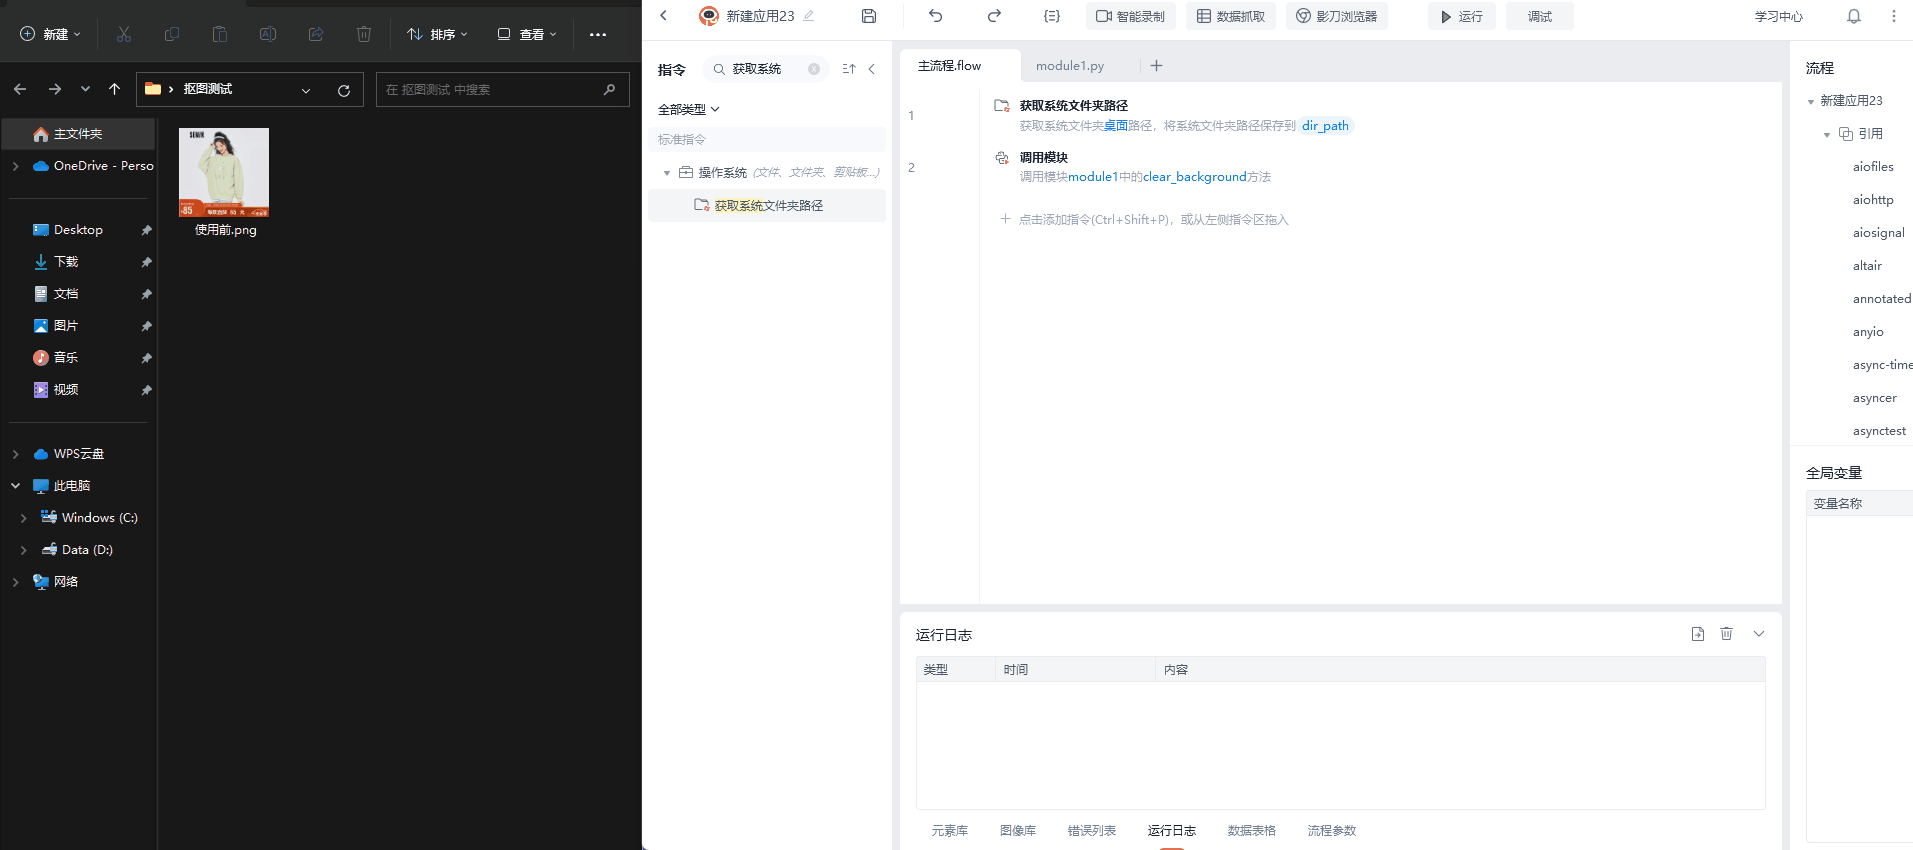1913x850 pixels.
Task: Open the 新建 dropdown in File Explorer
Action: click(x=50, y=34)
